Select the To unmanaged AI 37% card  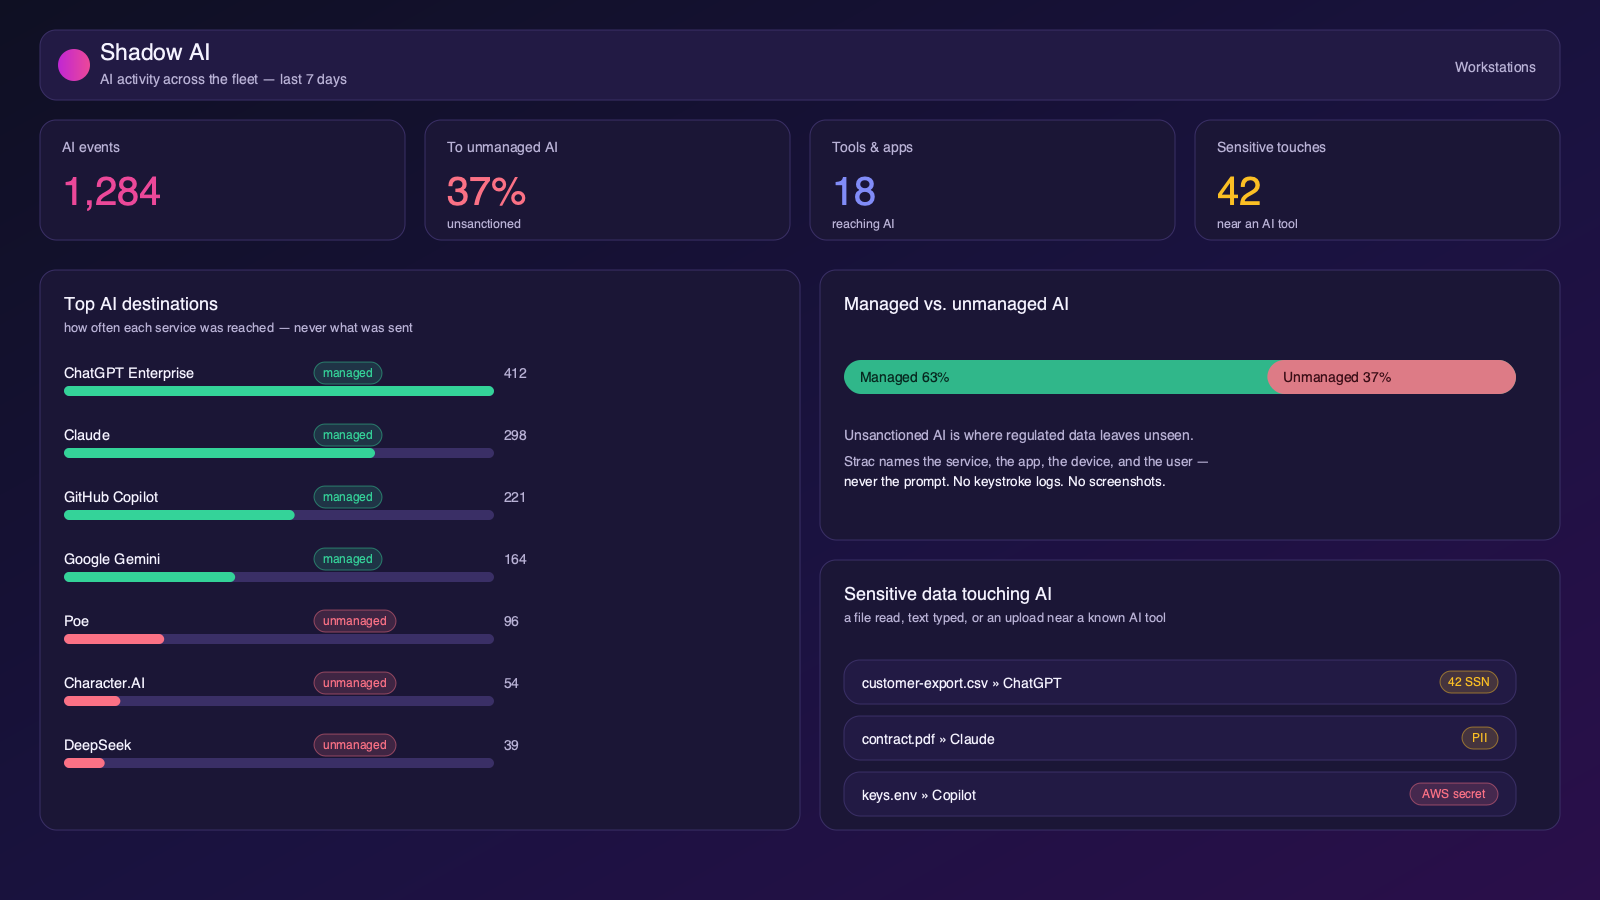(607, 180)
